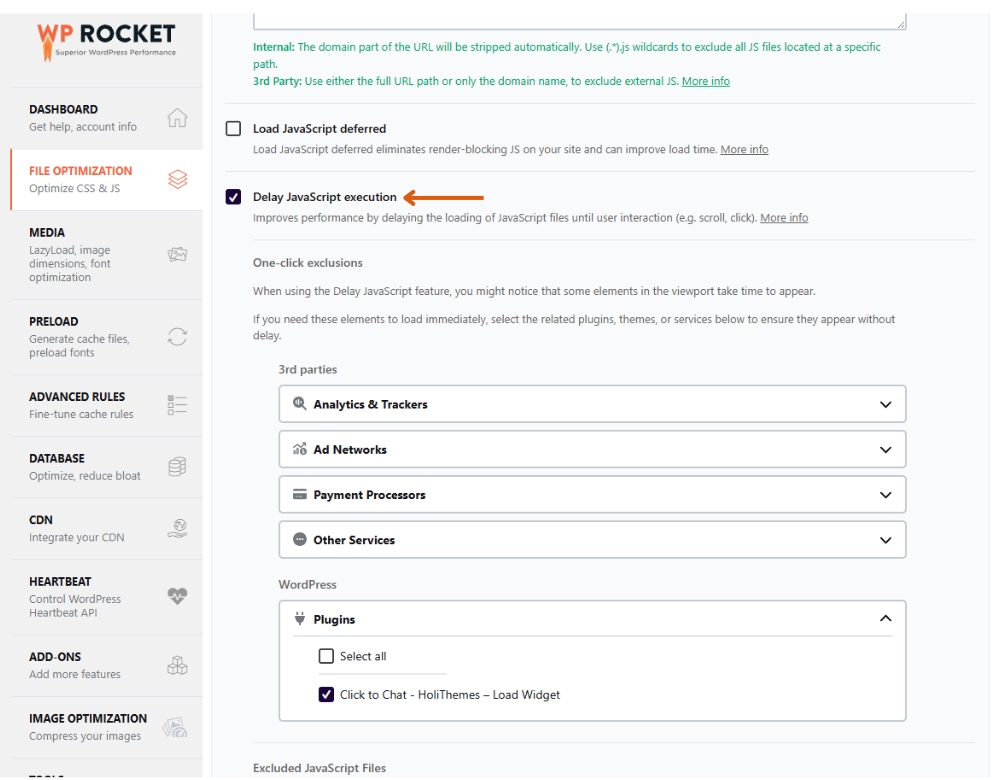Open More info link for Delay JavaScript
This screenshot has height=780, width=996.
[x=784, y=218]
